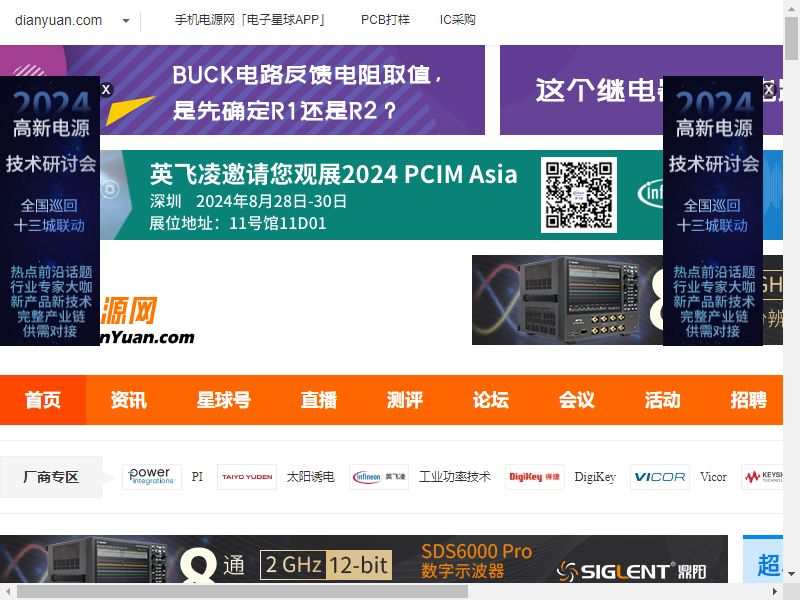800x600 pixels.
Task: Click the DigiKey 得捷 logo
Action: point(535,477)
